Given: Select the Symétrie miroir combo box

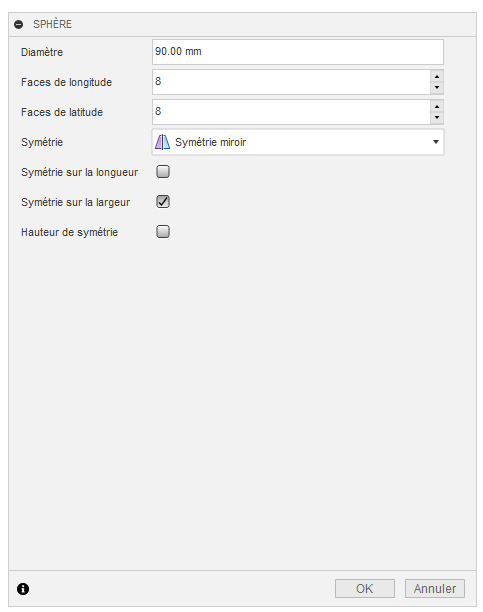Looking at the screenshot, I should point(298,142).
